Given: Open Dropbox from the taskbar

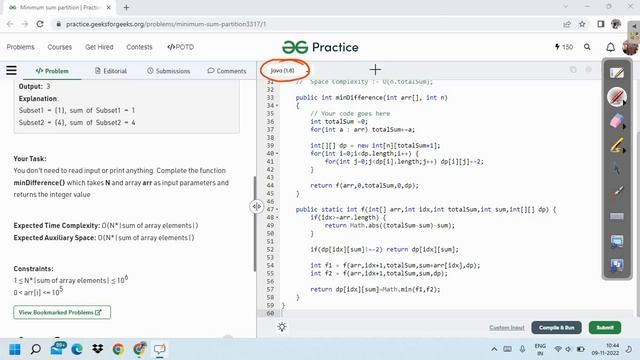Looking at the screenshot, I should (98, 349).
